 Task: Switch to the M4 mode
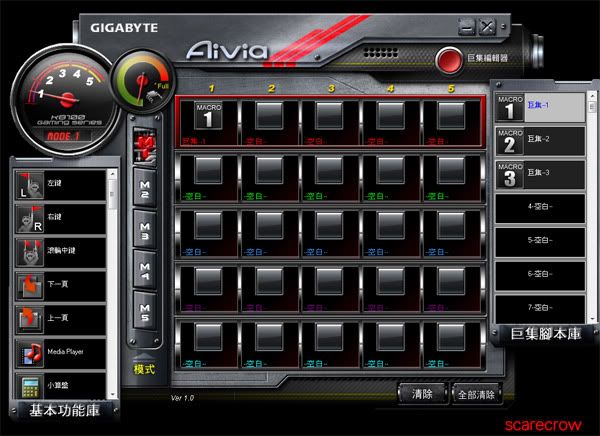(145, 271)
